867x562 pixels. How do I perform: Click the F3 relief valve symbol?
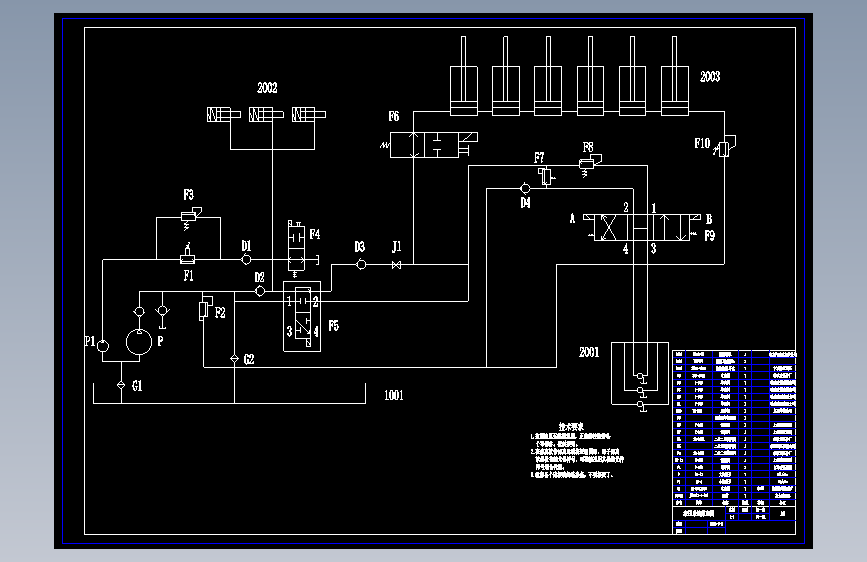coord(190,218)
